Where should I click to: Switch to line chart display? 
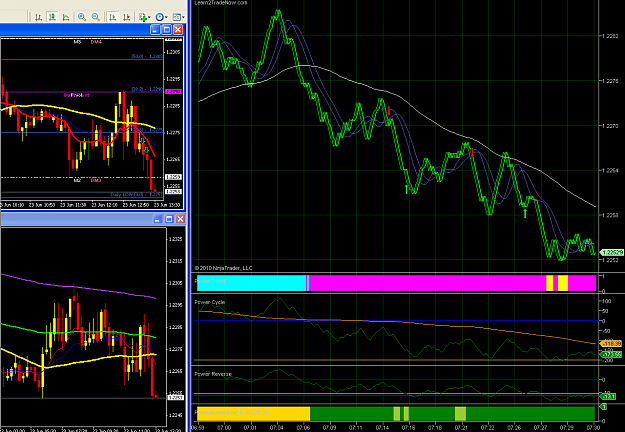pyautogui.click(x=66, y=17)
